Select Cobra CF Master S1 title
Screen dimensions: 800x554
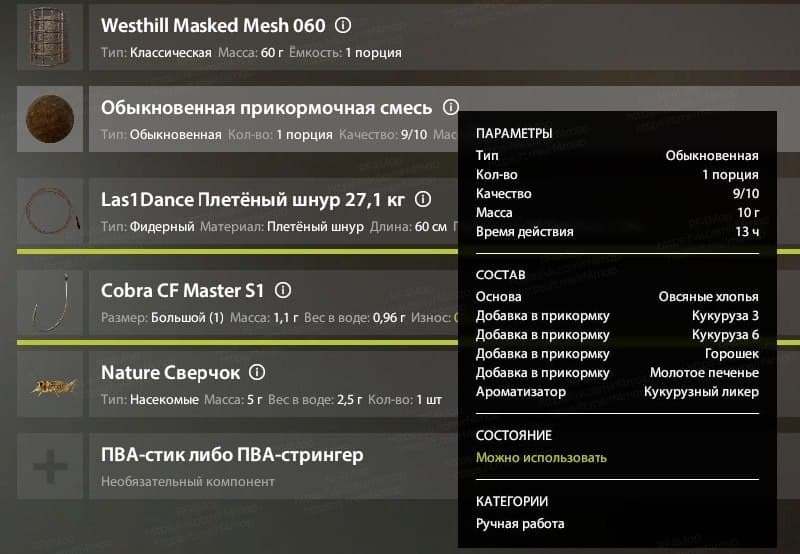tap(182, 291)
